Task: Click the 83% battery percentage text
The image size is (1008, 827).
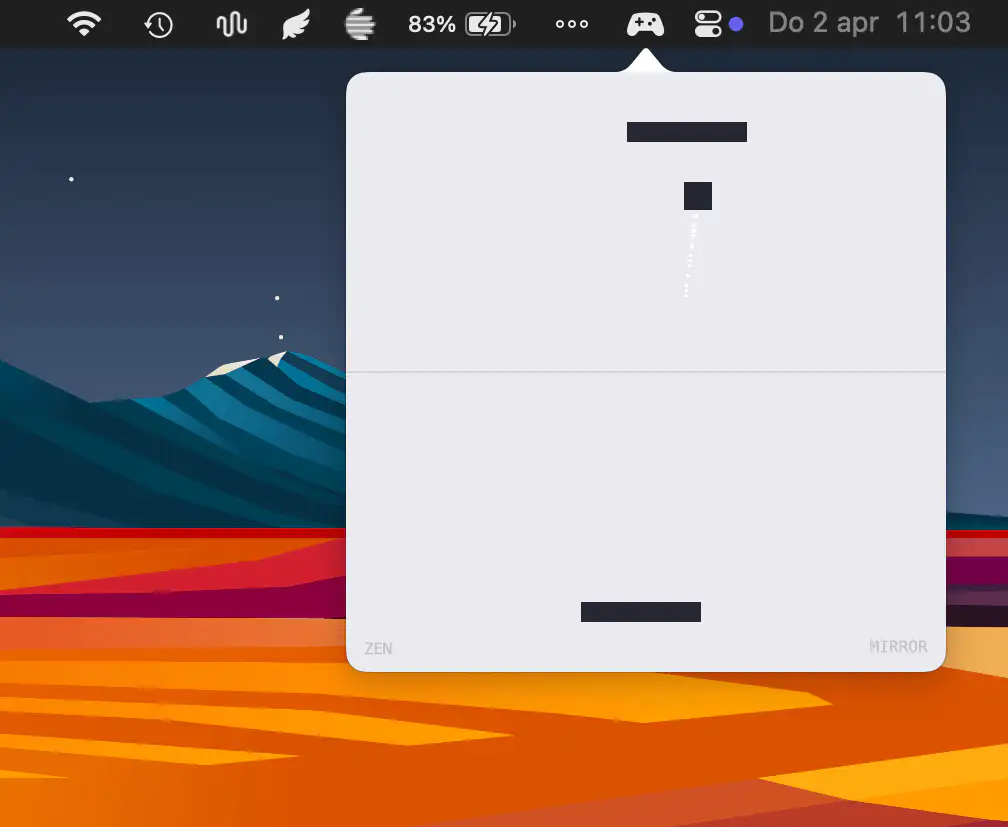Action: click(x=431, y=24)
